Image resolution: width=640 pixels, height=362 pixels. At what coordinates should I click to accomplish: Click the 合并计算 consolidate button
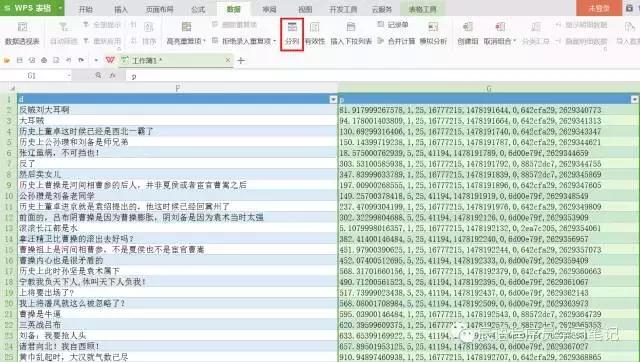396,41
